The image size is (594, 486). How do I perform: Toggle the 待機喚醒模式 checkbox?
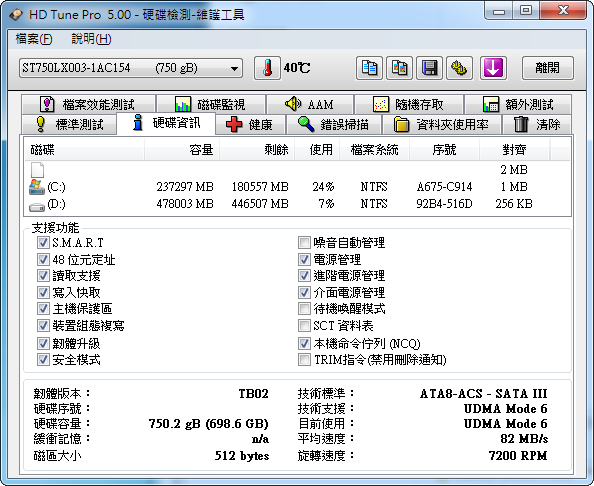(x=304, y=308)
